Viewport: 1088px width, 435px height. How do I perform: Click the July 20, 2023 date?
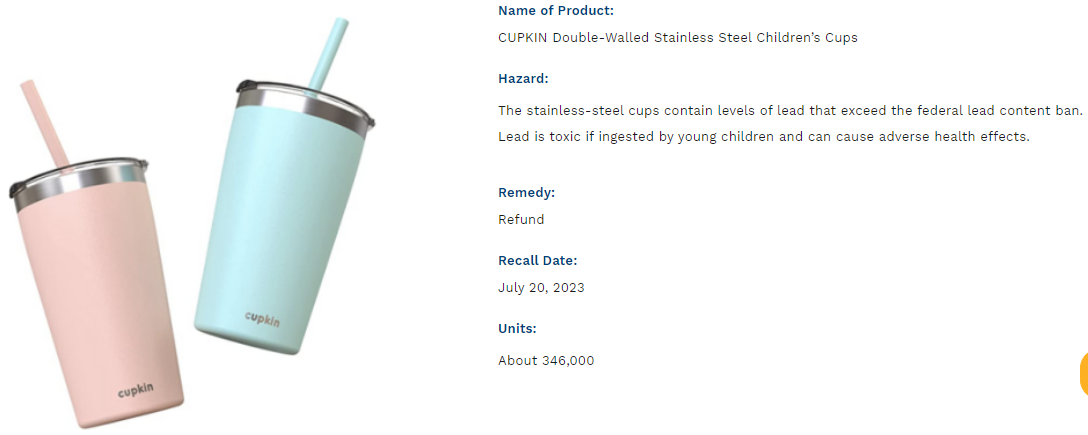pyautogui.click(x=541, y=288)
